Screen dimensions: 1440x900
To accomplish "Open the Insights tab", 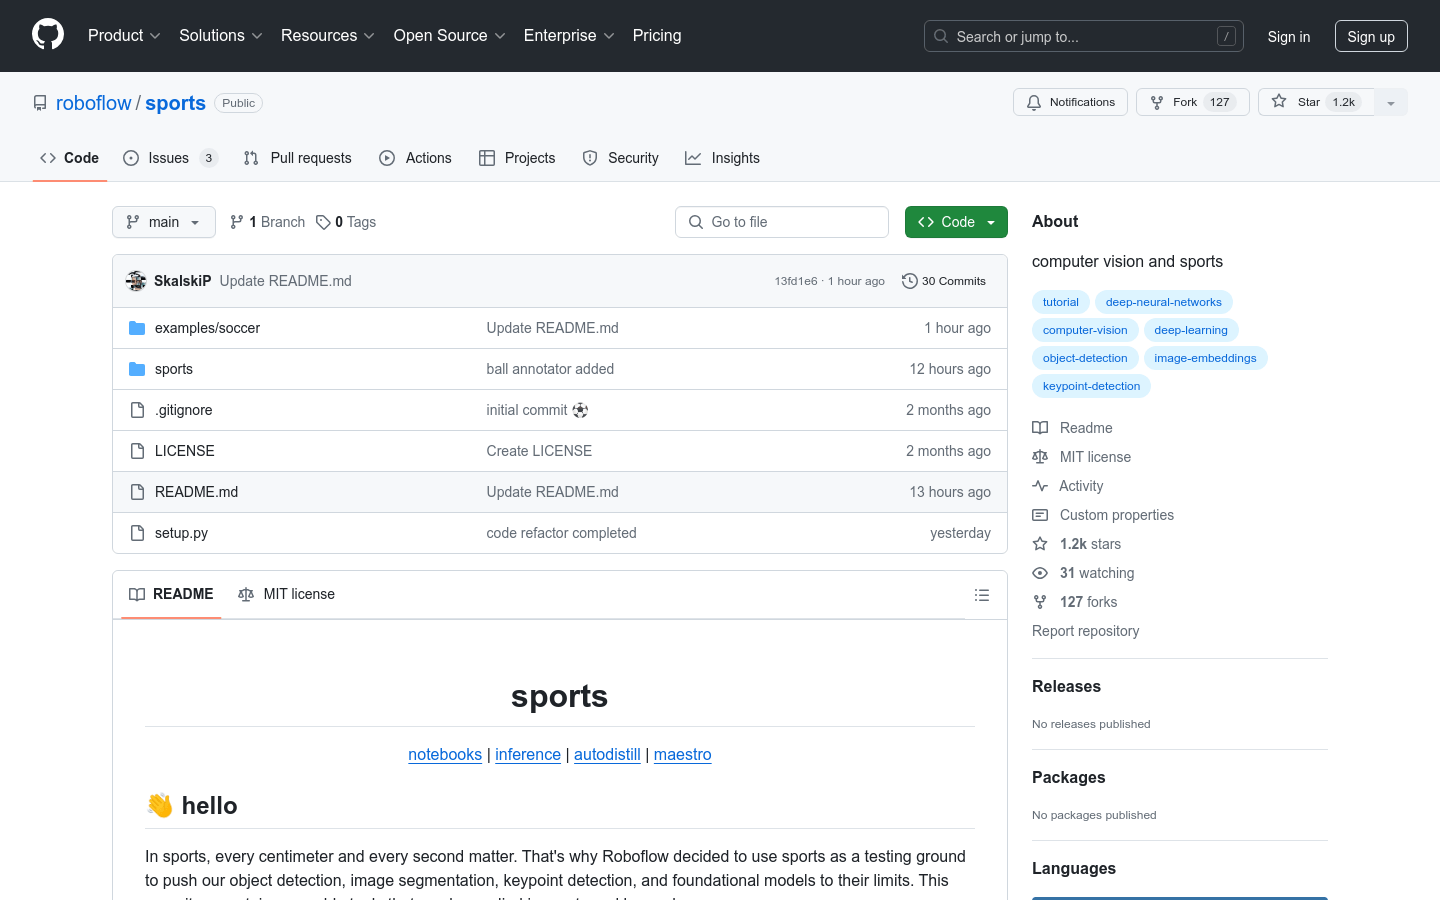I will click(722, 158).
